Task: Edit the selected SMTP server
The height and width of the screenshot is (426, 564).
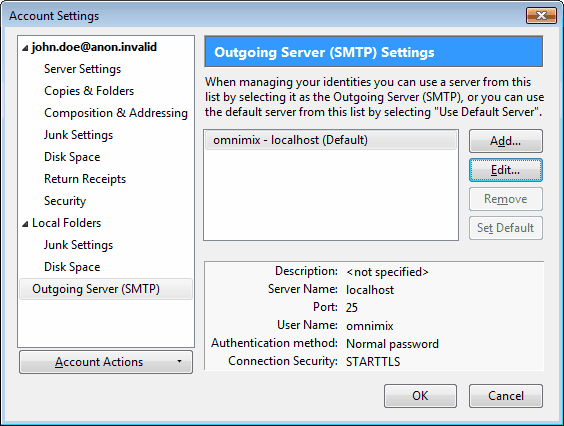Action: point(505,170)
